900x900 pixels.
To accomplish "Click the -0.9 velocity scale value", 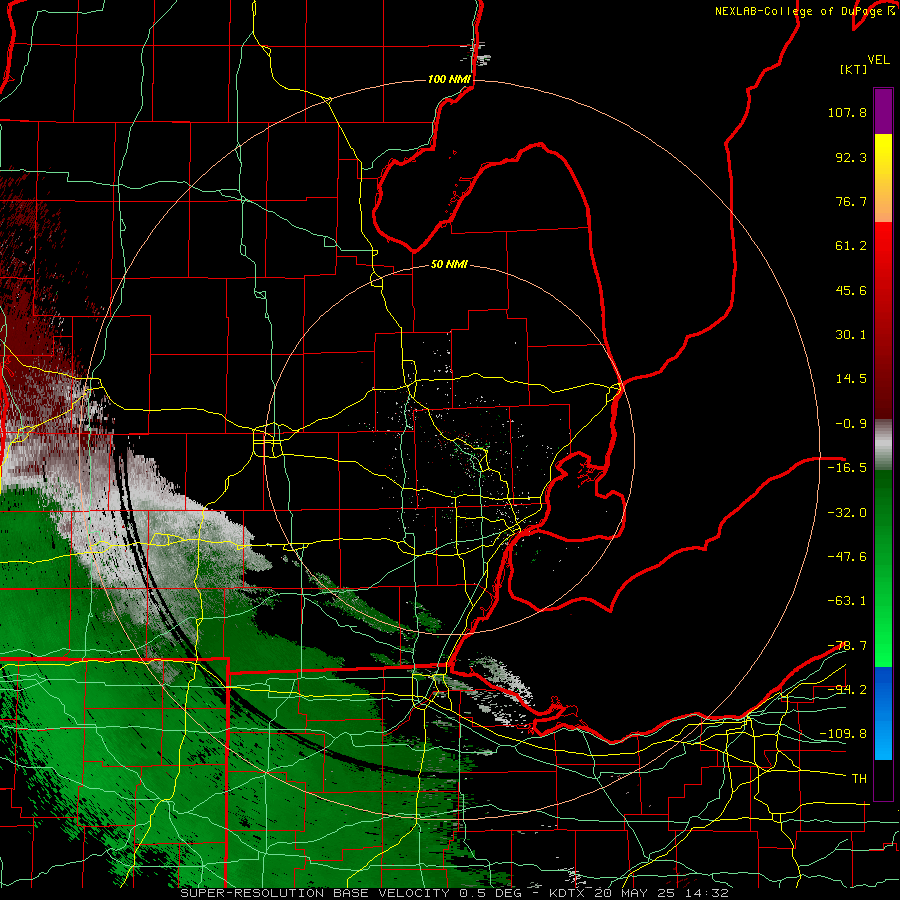I will [x=851, y=424].
